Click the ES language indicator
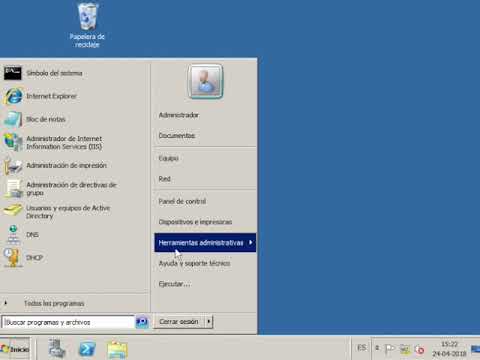The width and height of the screenshot is (480, 360). point(362,348)
